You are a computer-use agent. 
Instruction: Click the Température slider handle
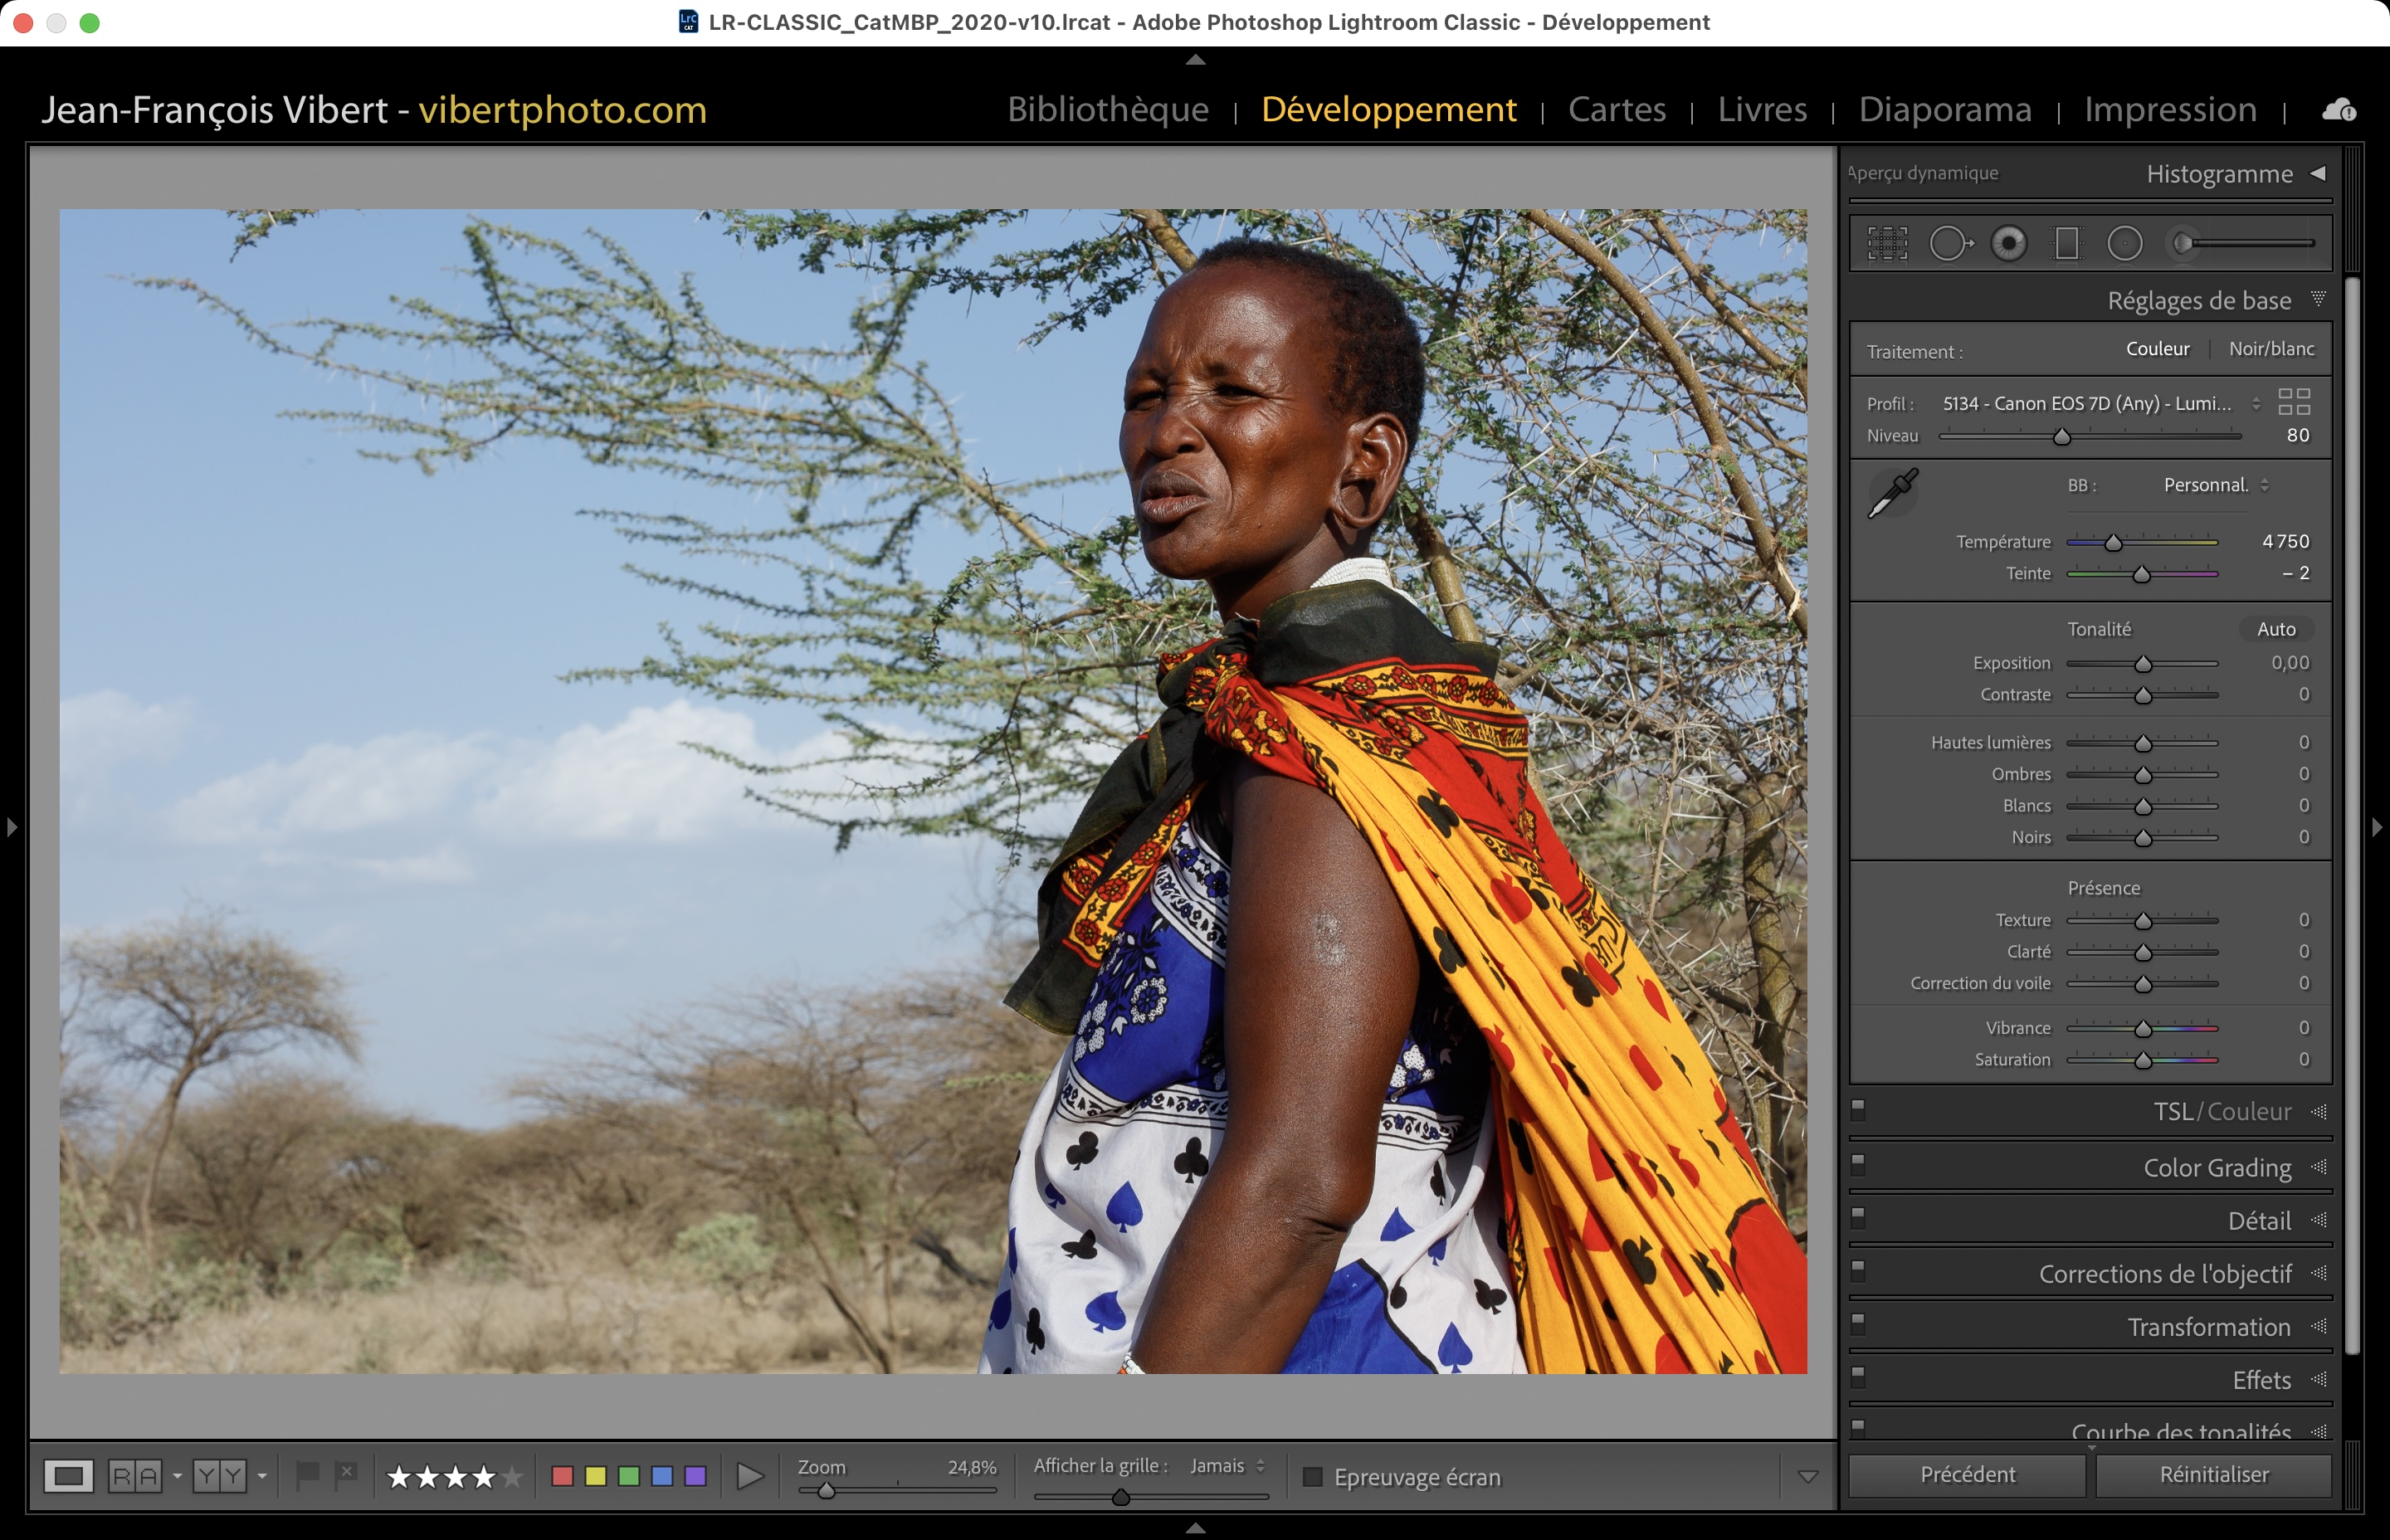[x=2113, y=543]
